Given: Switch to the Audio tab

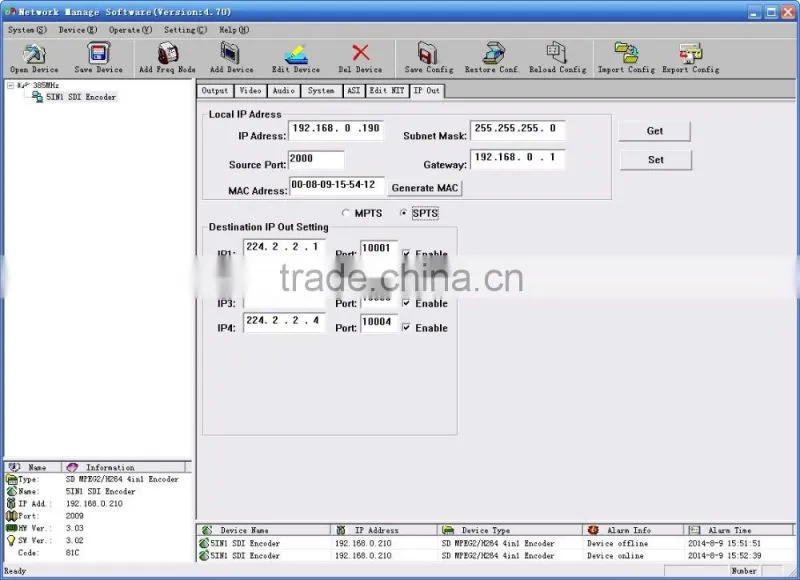Looking at the screenshot, I should pos(284,91).
